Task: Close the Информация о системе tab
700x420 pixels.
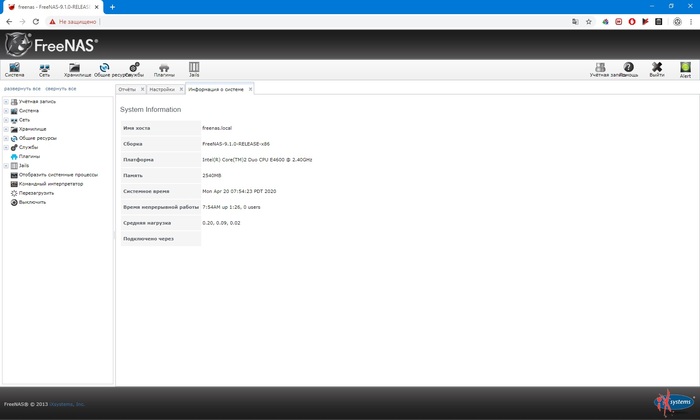Action: click(x=251, y=89)
